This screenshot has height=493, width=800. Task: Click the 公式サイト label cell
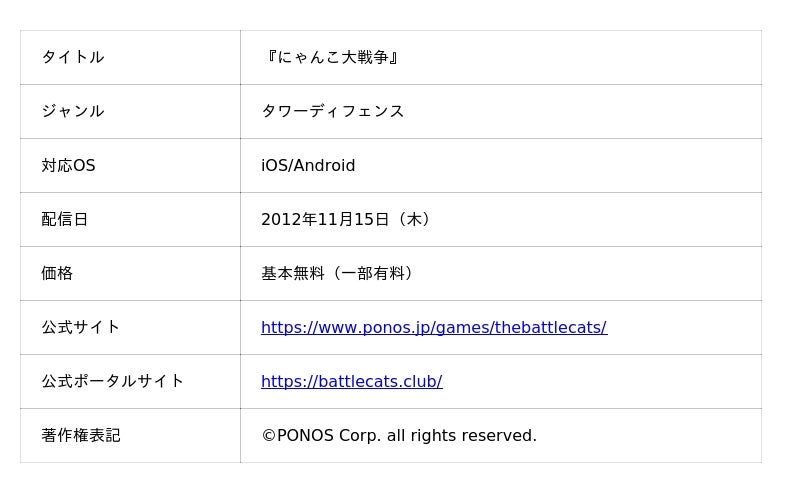pos(131,328)
